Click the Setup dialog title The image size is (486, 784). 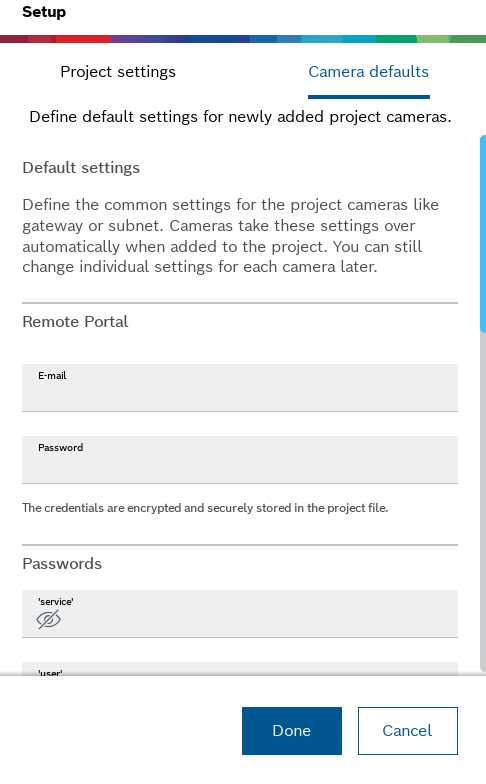tap(44, 12)
